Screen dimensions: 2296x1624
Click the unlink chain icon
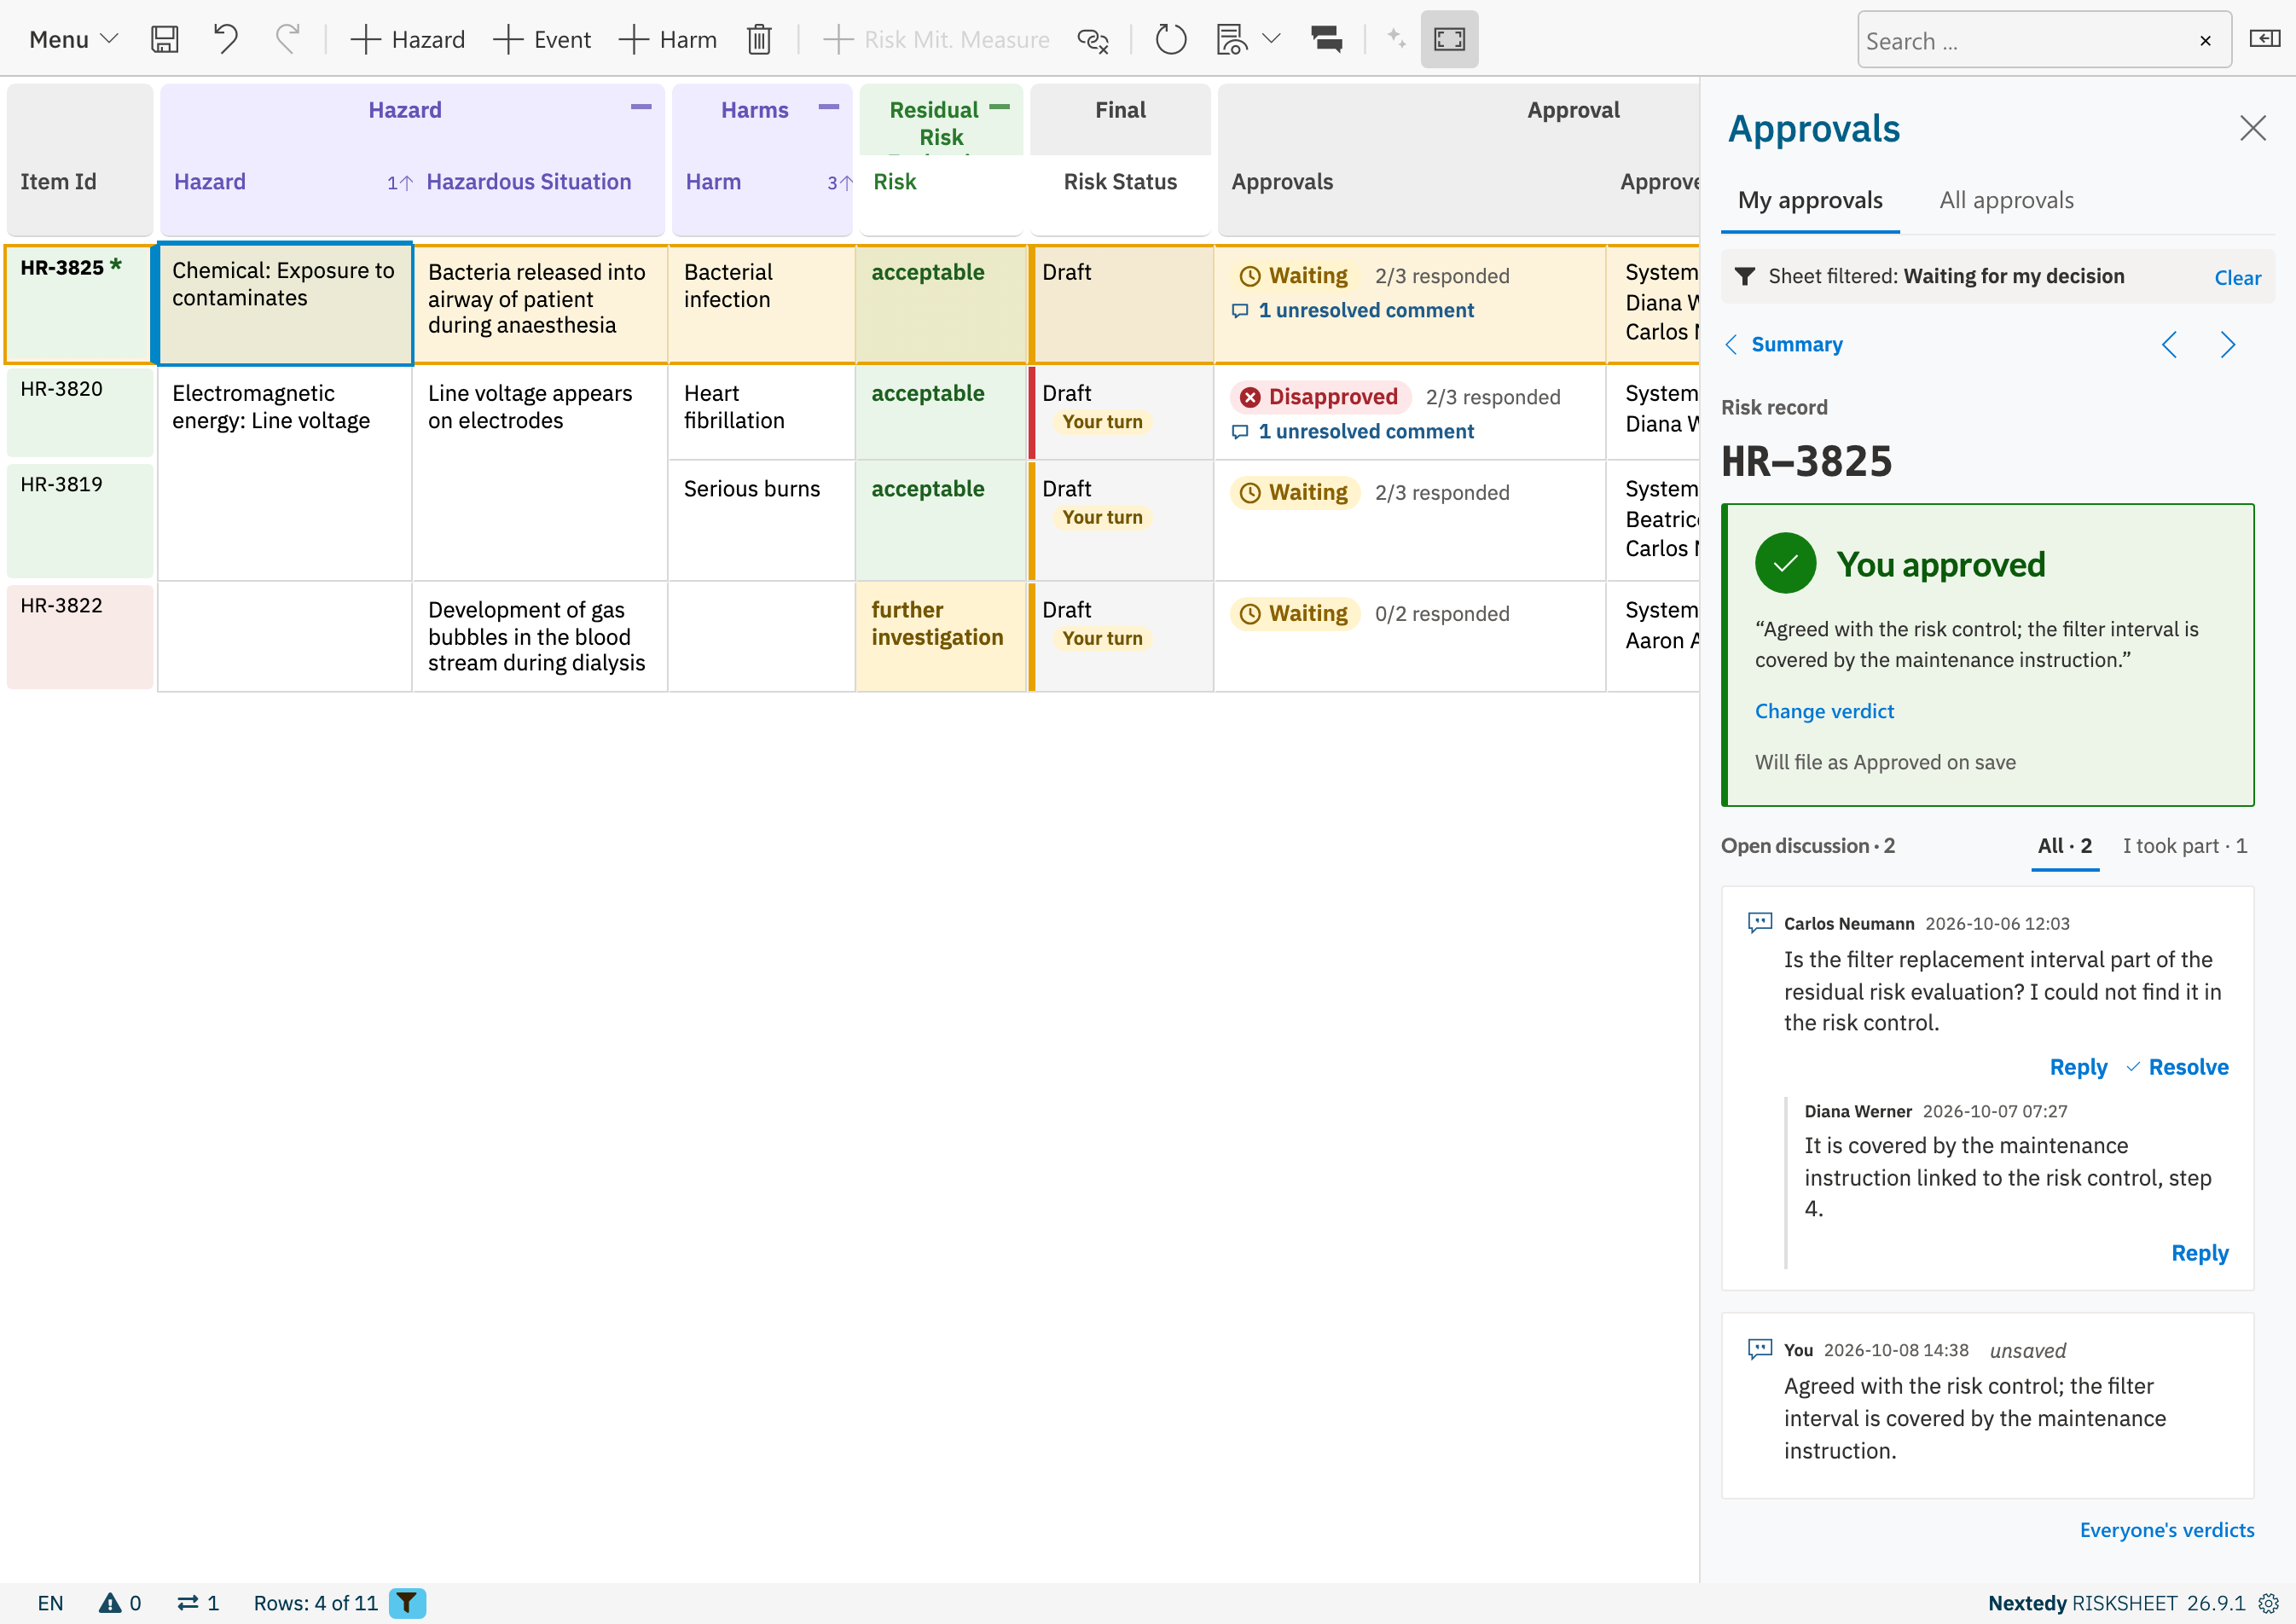click(x=1093, y=40)
